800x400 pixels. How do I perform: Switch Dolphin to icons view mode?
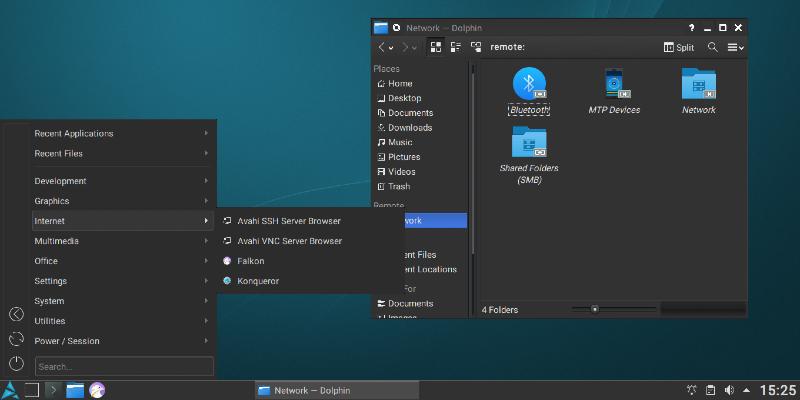(436, 47)
